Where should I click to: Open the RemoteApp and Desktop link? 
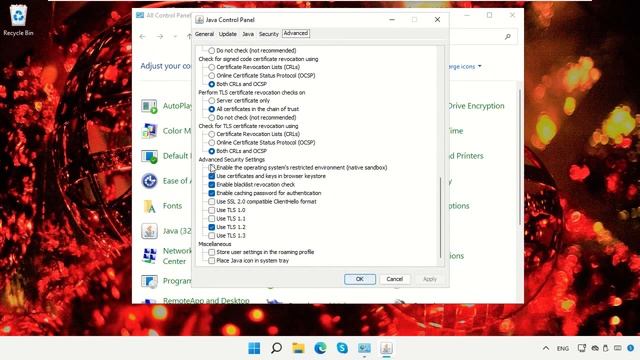206,301
